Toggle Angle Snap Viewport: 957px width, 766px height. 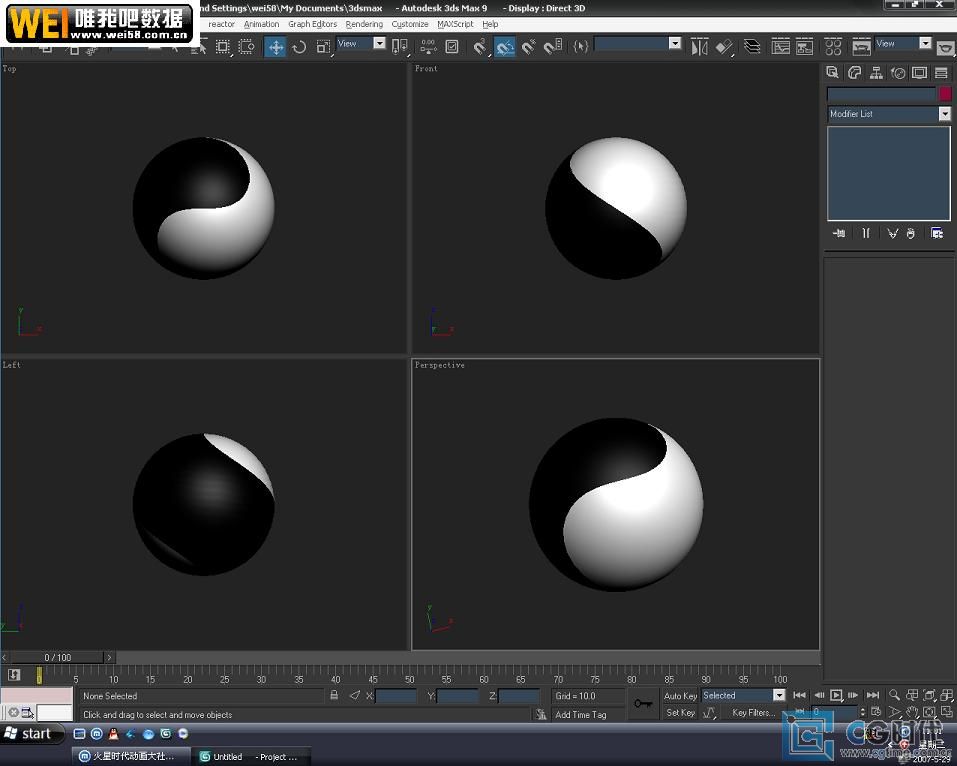point(505,47)
